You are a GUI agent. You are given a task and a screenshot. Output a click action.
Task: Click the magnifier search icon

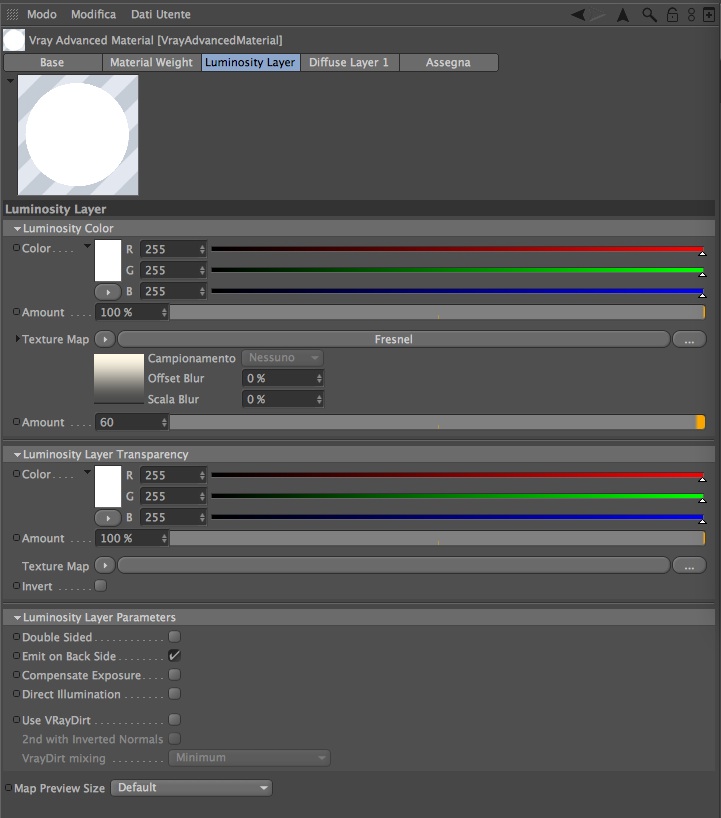click(649, 15)
